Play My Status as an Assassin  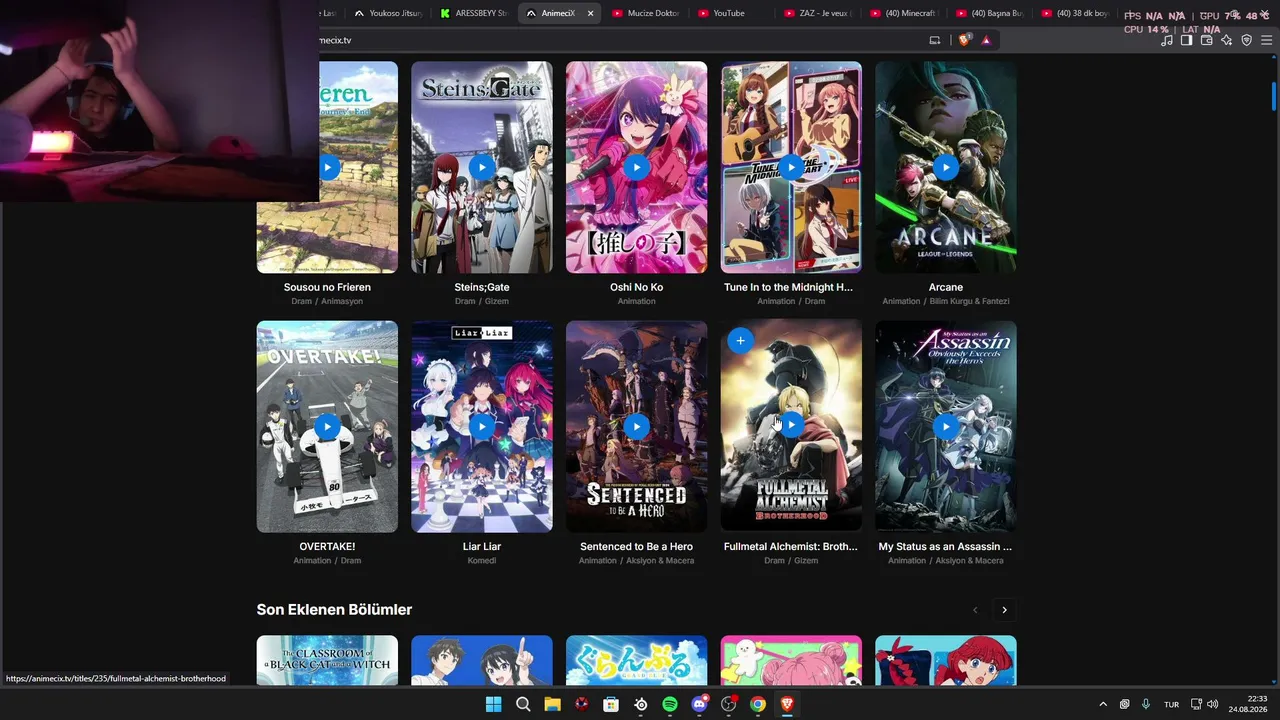[x=946, y=427]
